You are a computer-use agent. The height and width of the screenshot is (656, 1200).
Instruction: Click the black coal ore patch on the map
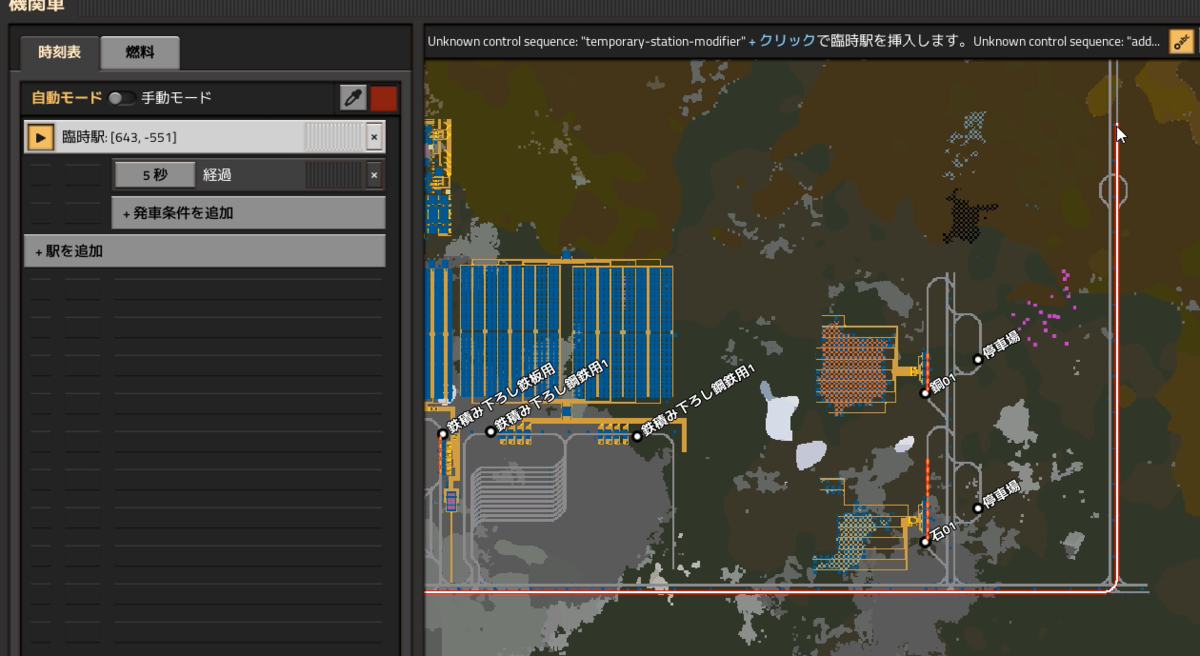coord(965,217)
